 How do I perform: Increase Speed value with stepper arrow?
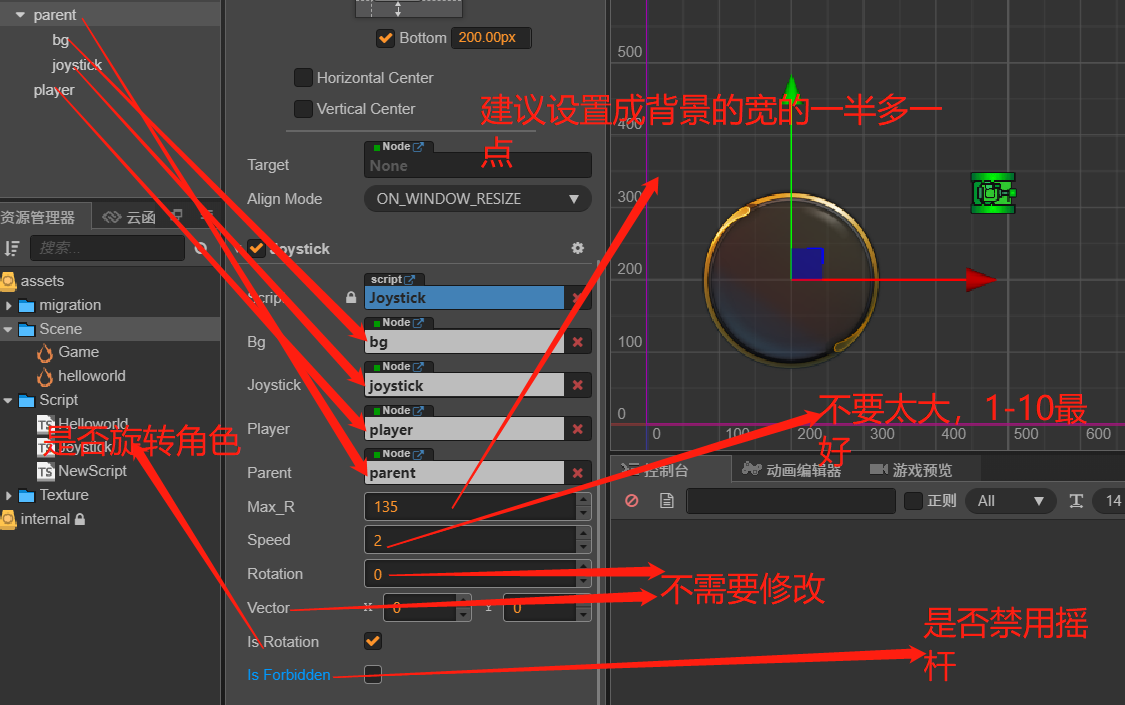click(583, 533)
